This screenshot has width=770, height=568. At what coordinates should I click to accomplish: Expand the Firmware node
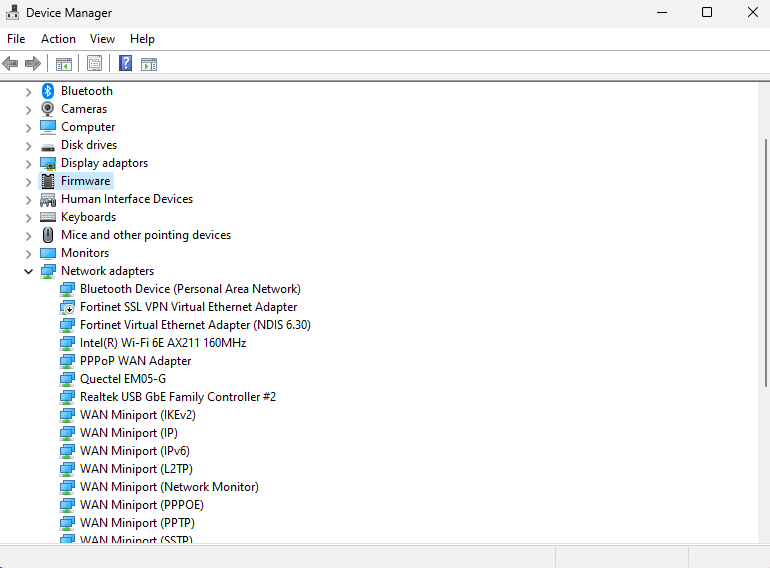point(28,182)
